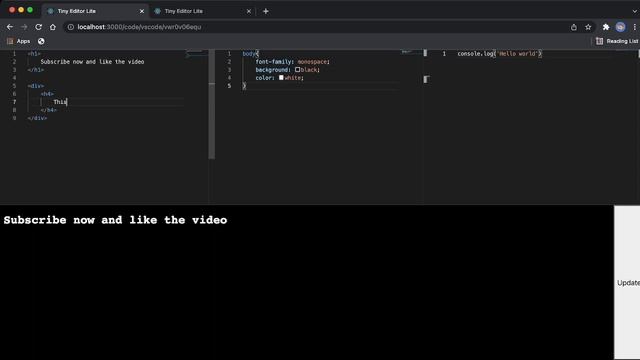Screen dimensions: 640x360
Task: Click the closing brace in CSS editor
Action: 244,86
